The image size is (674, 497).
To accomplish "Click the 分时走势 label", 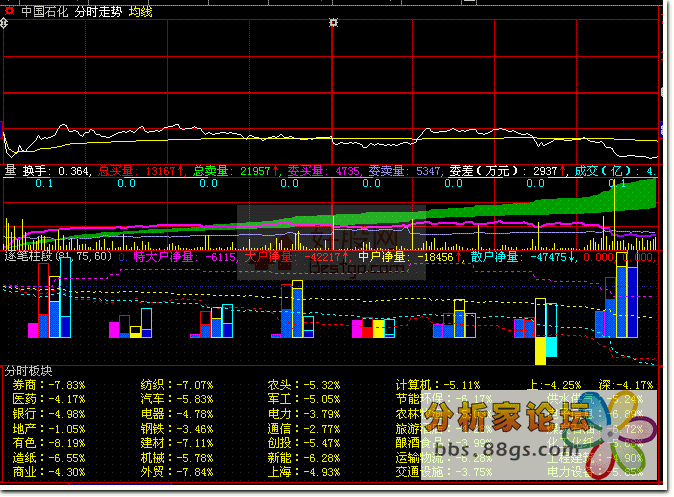I will (x=98, y=12).
